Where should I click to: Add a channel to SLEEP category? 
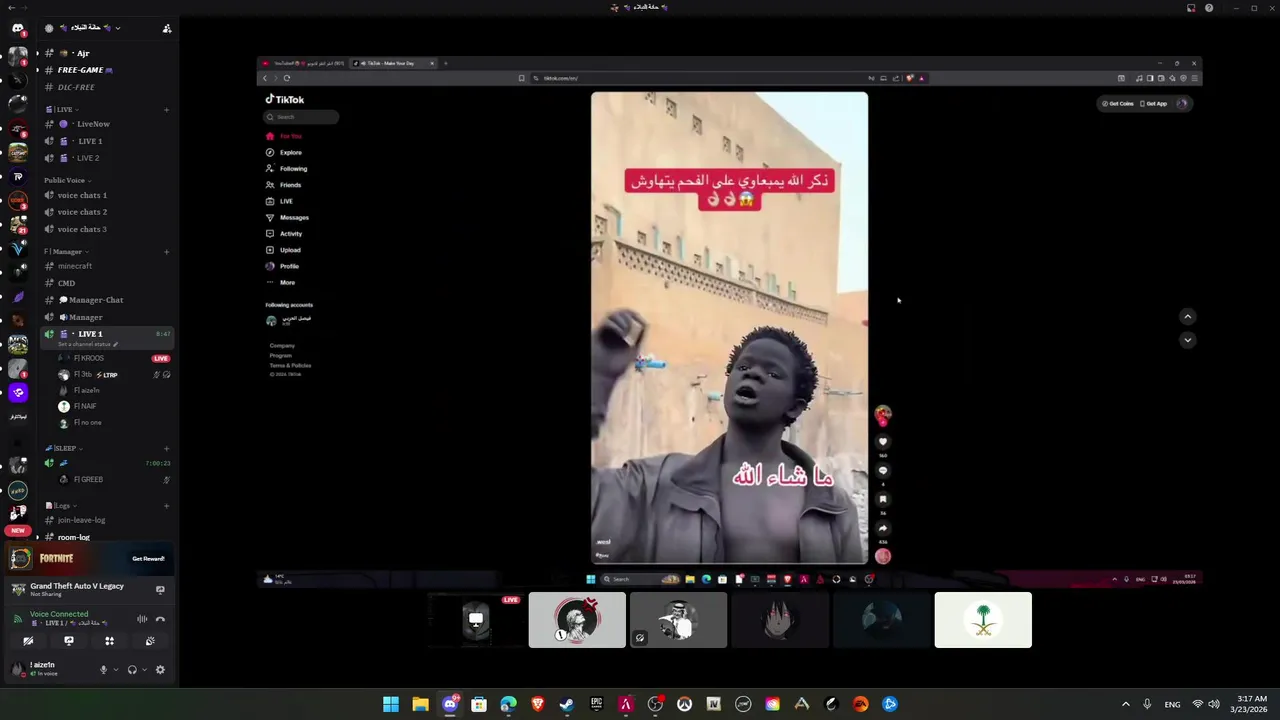(x=166, y=448)
